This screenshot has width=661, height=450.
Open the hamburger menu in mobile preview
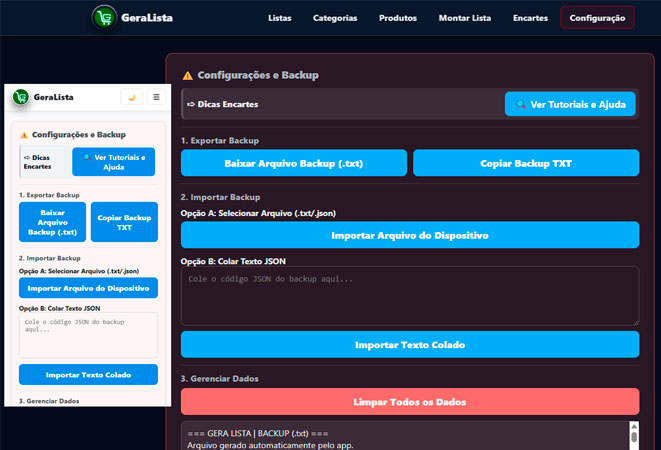click(x=156, y=97)
